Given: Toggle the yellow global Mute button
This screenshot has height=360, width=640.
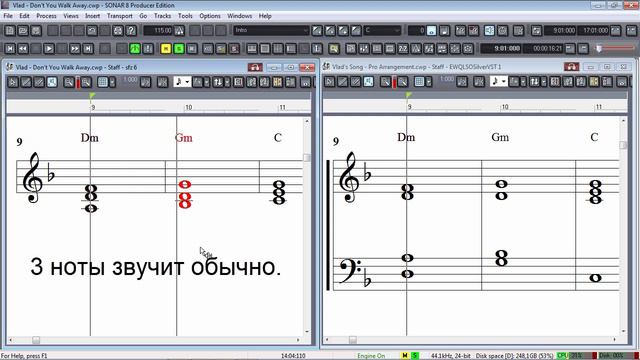Looking at the screenshot, I should 166,49.
